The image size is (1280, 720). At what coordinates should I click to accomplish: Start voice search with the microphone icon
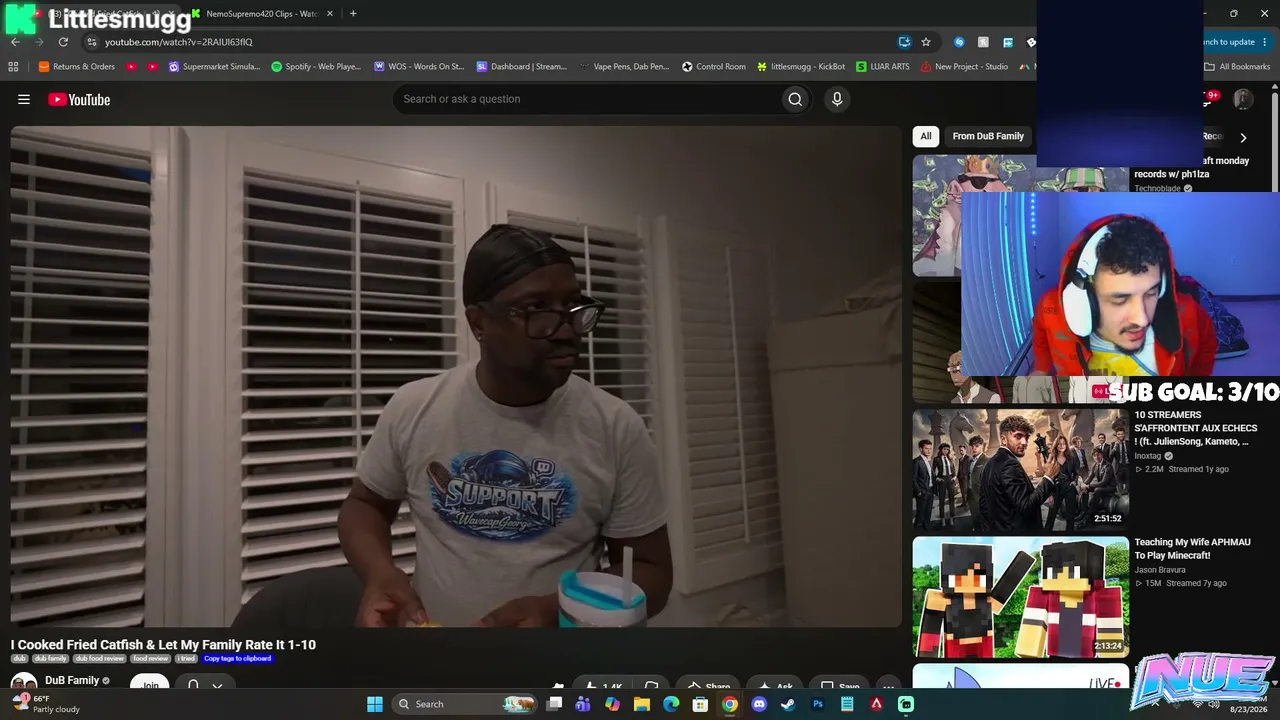click(837, 99)
